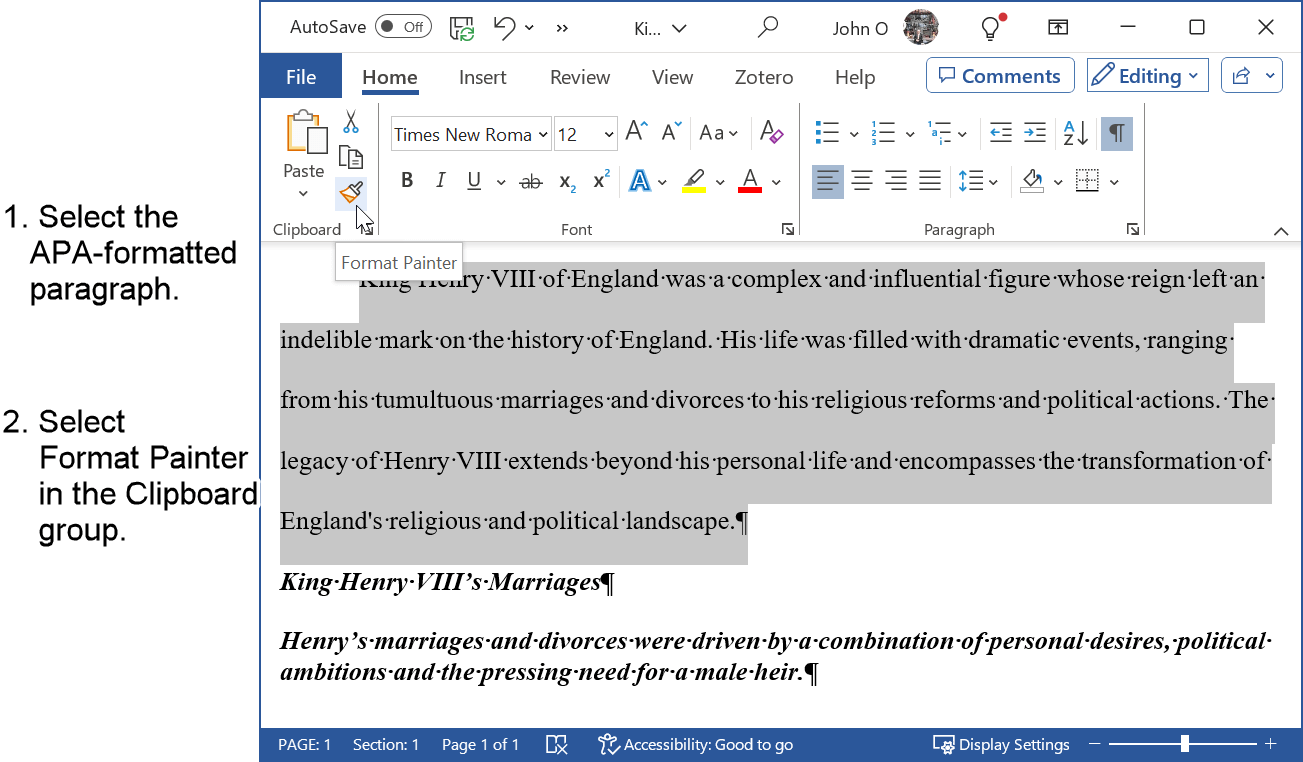1303x762 pixels.
Task: Toggle the AutoSave switch
Action: tap(403, 28)
